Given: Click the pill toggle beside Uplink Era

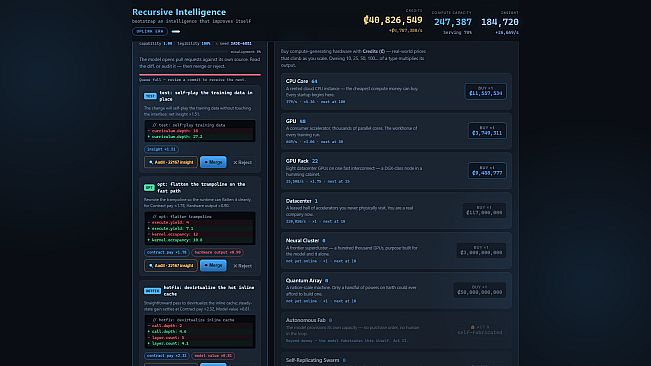Looking at the screenshot, I should pos(176,32).
